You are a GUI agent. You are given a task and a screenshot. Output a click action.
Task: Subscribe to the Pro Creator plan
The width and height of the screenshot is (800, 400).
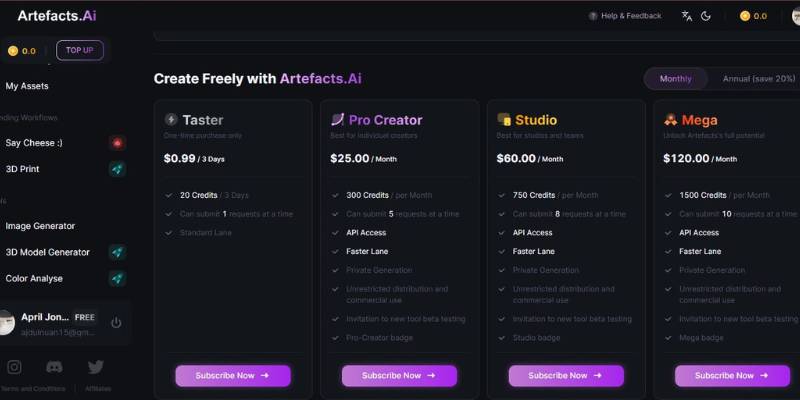(x=399, y=376)
